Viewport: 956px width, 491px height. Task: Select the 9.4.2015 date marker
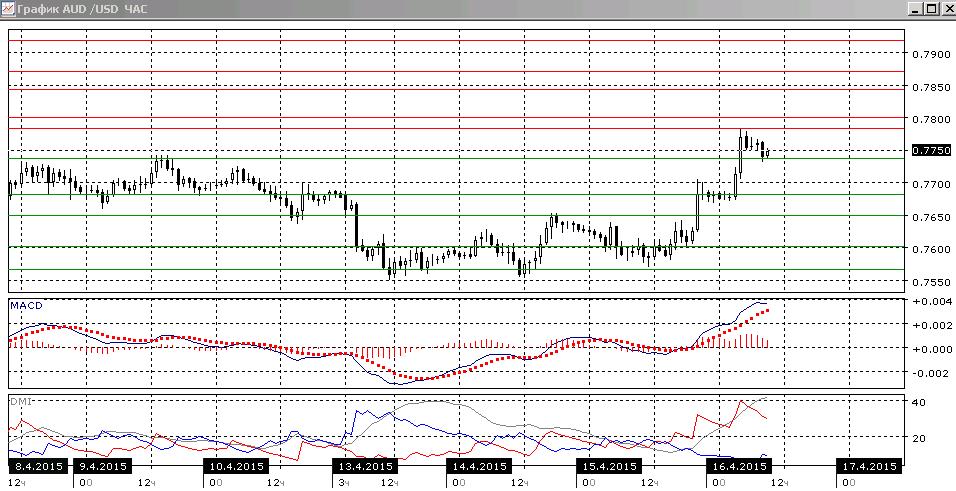tap(101, 466)
